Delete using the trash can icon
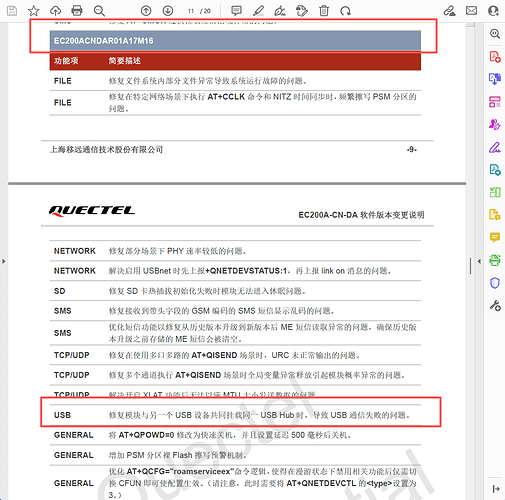The image size is (505, 500). click(324, 11)
